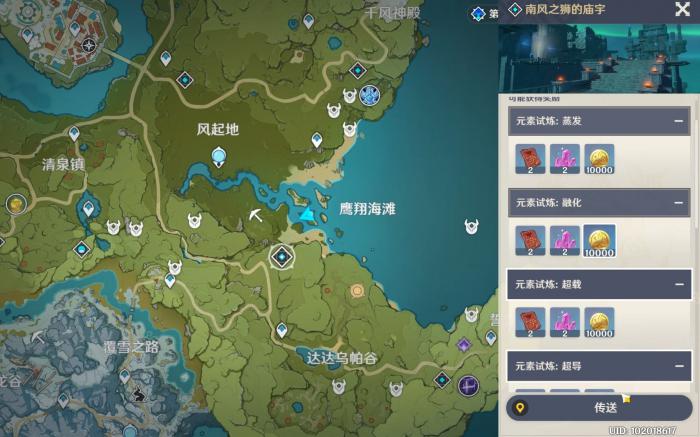The image size is (700, 437).
Task: Click the domain marker below 千风神殿
Action: tap(358, 70)
